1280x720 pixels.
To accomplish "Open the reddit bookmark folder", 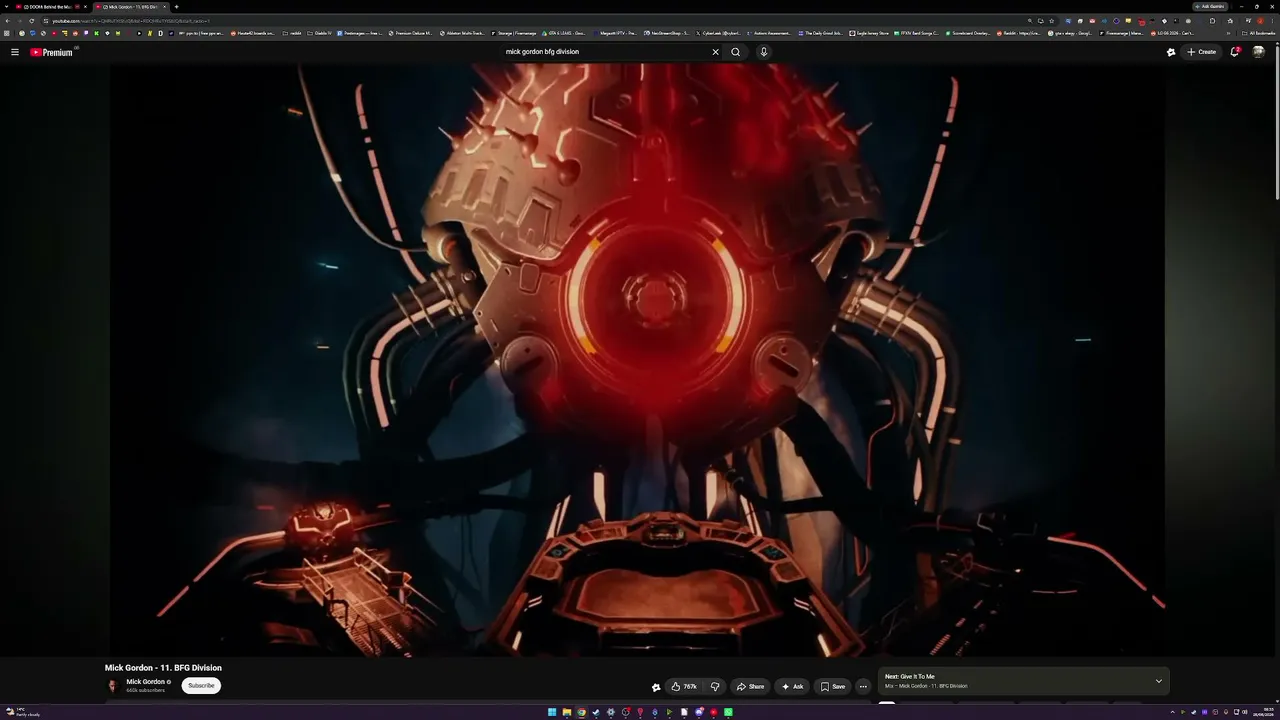I will click(292, 33).
